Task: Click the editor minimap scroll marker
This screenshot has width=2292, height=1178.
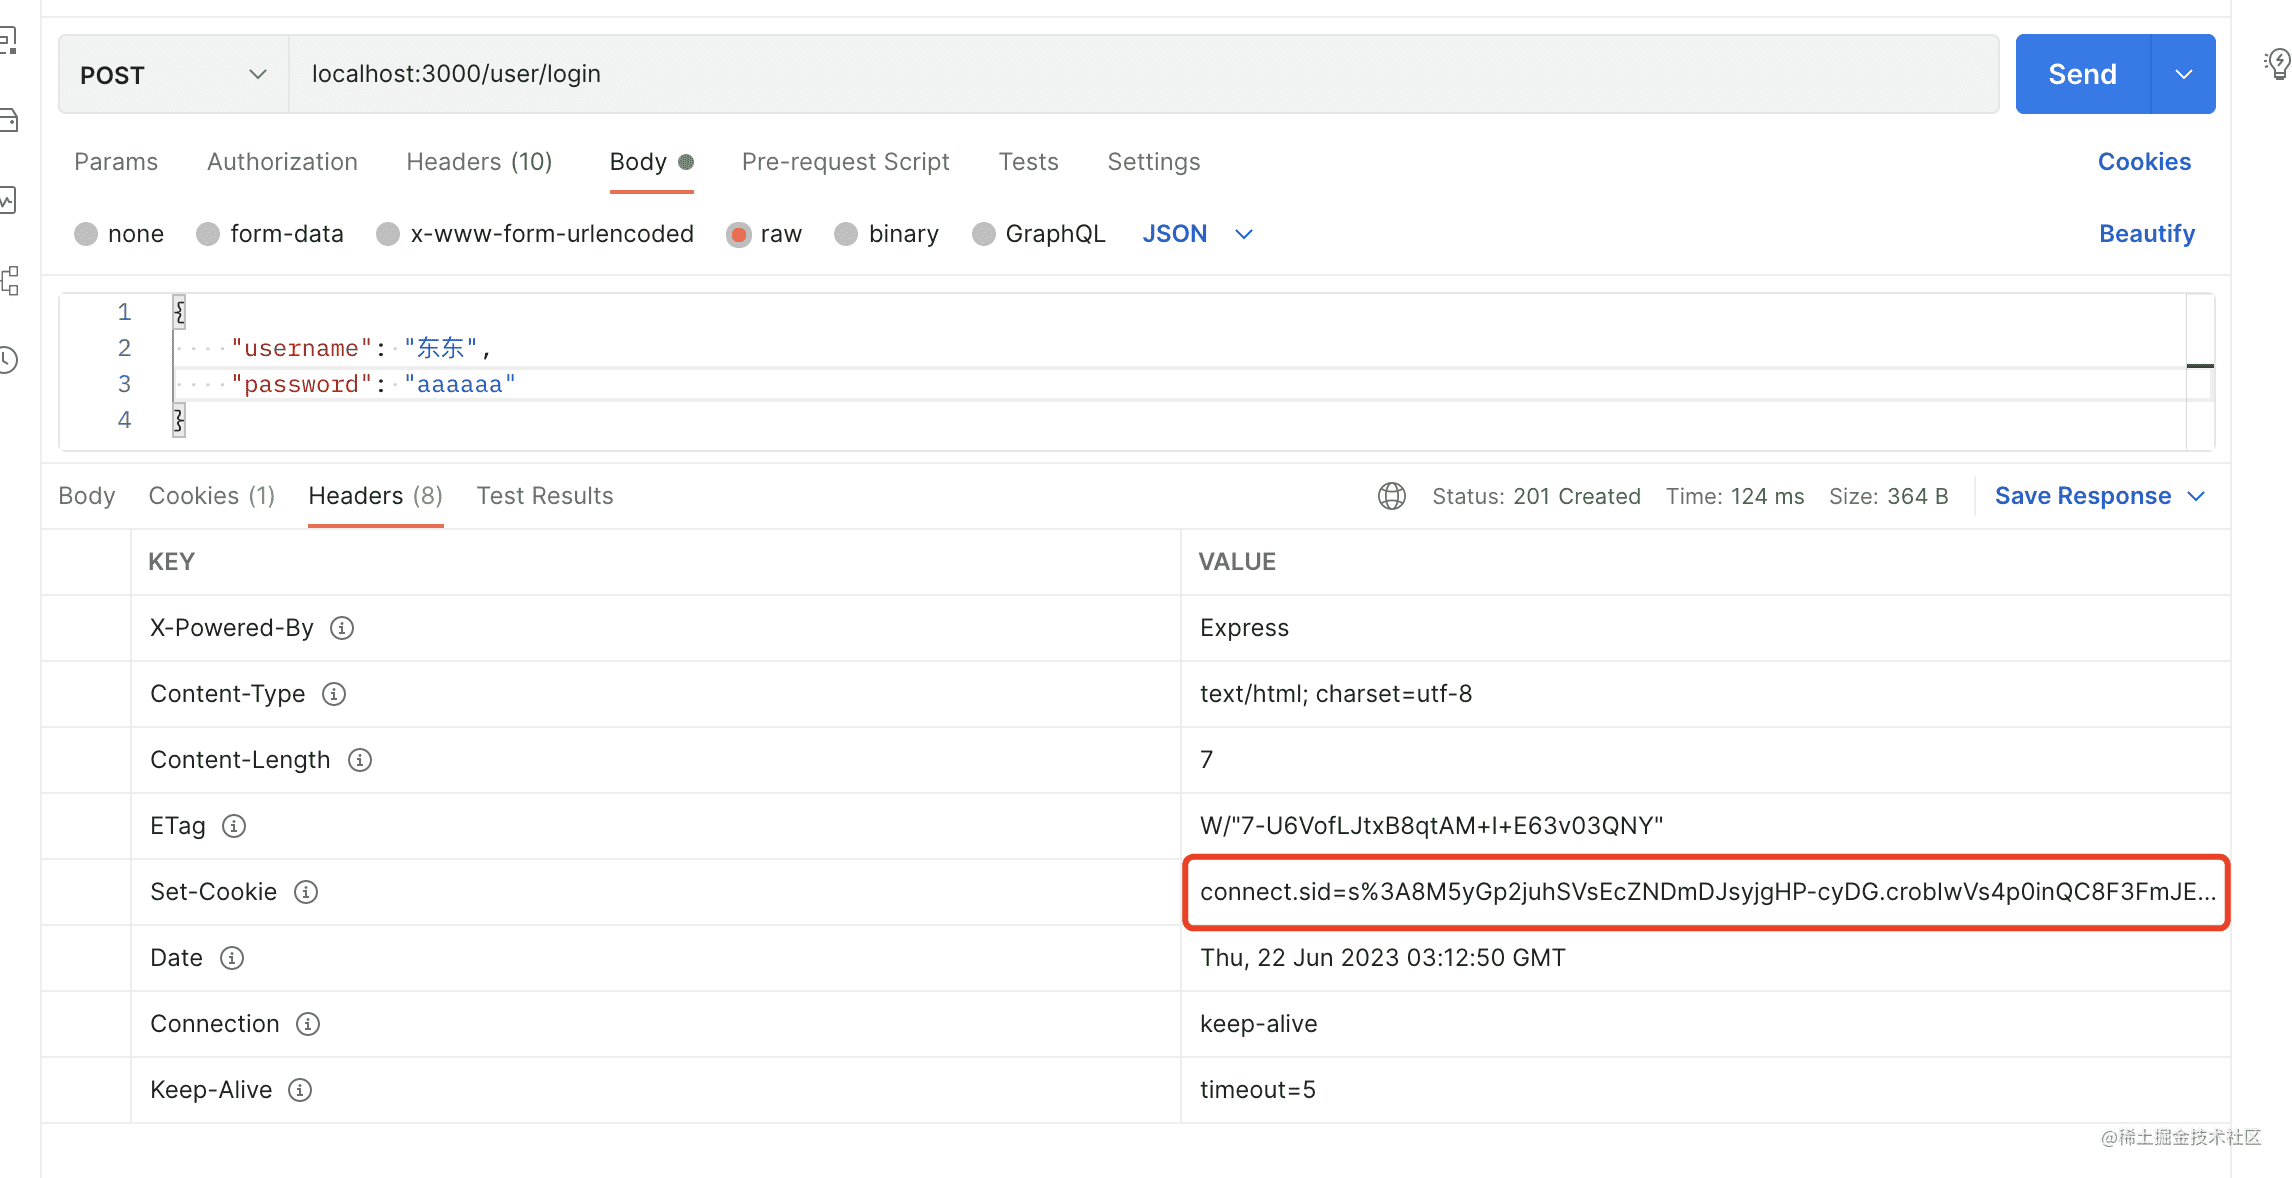Action: click(2200, 366)
